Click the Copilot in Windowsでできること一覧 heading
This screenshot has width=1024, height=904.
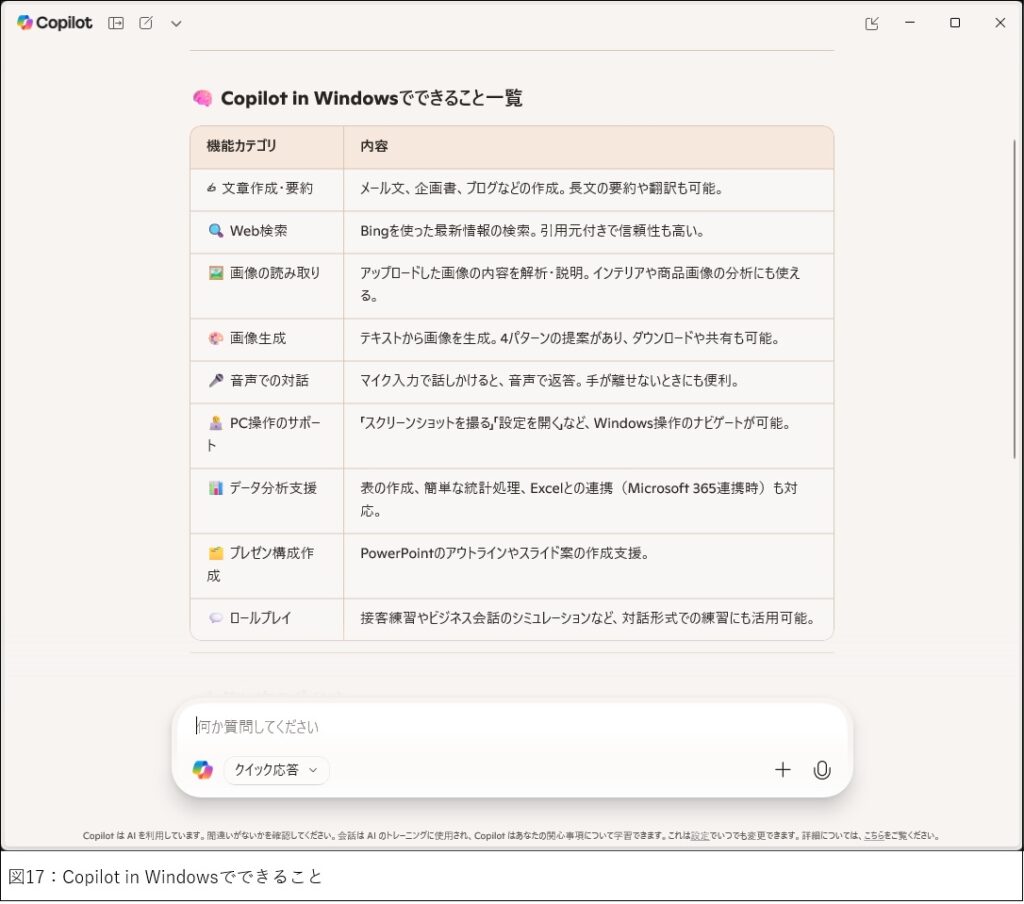pos(371,98)
